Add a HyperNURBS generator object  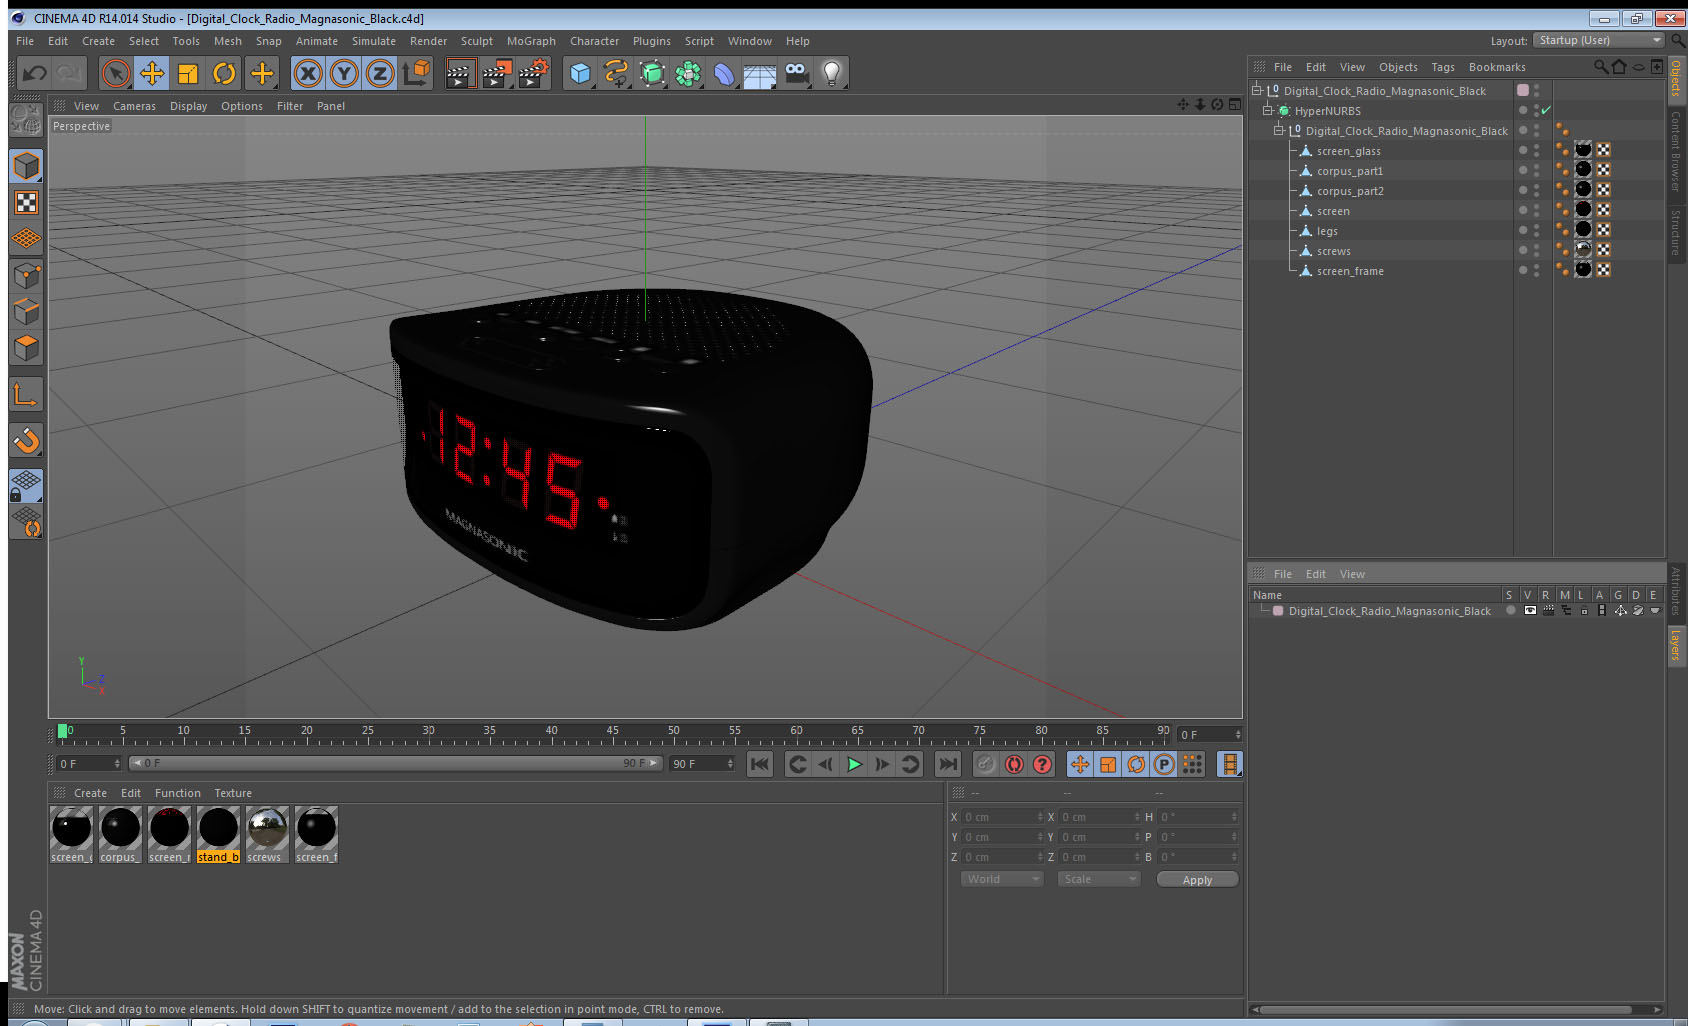(x=652, y=73)
